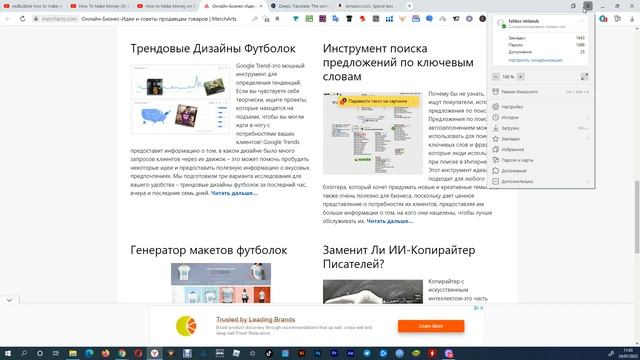Open the red-badged extension icon right of menu
640x360 pixels.
603,19
